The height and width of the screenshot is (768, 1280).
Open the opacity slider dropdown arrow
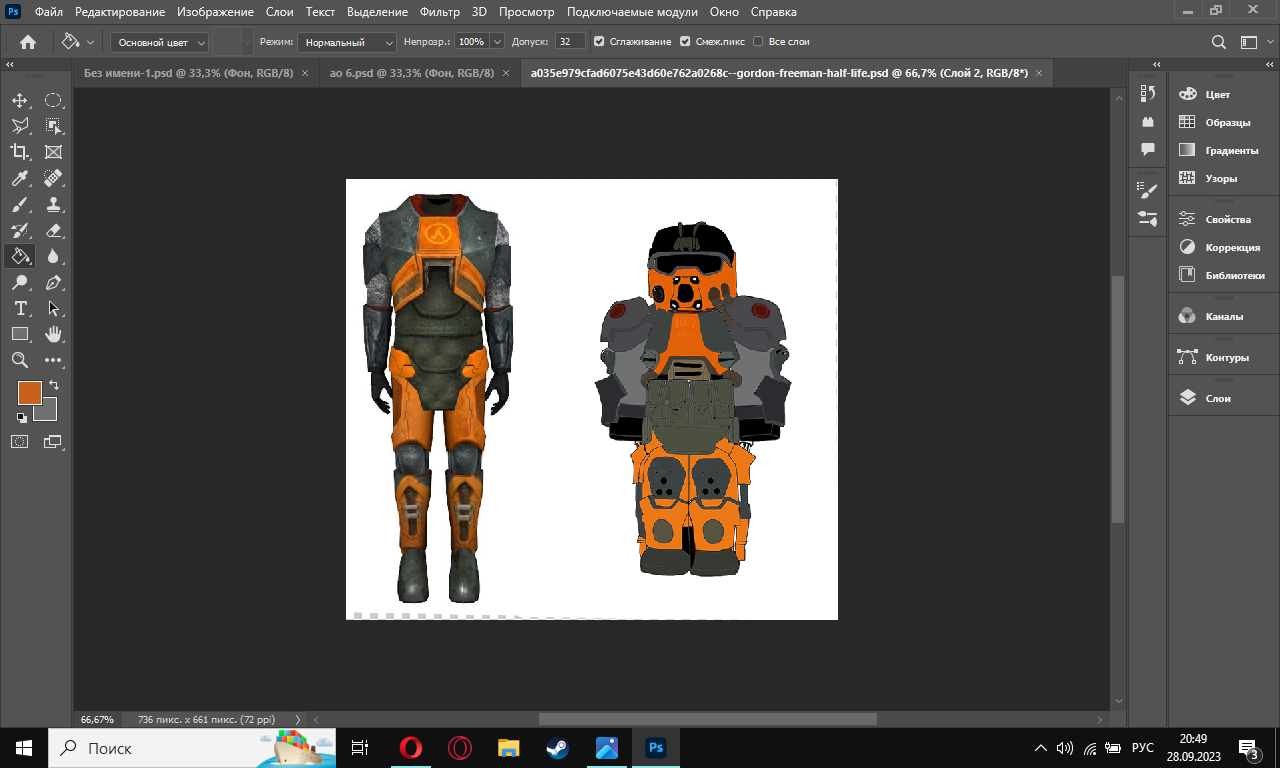pyautogui.click(x=497, y=42)
